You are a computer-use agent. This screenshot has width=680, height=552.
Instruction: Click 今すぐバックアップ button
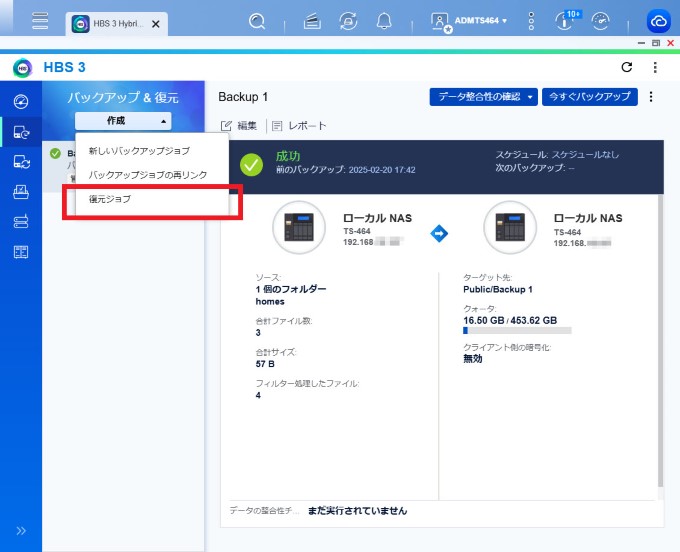(x=590, y=97)
